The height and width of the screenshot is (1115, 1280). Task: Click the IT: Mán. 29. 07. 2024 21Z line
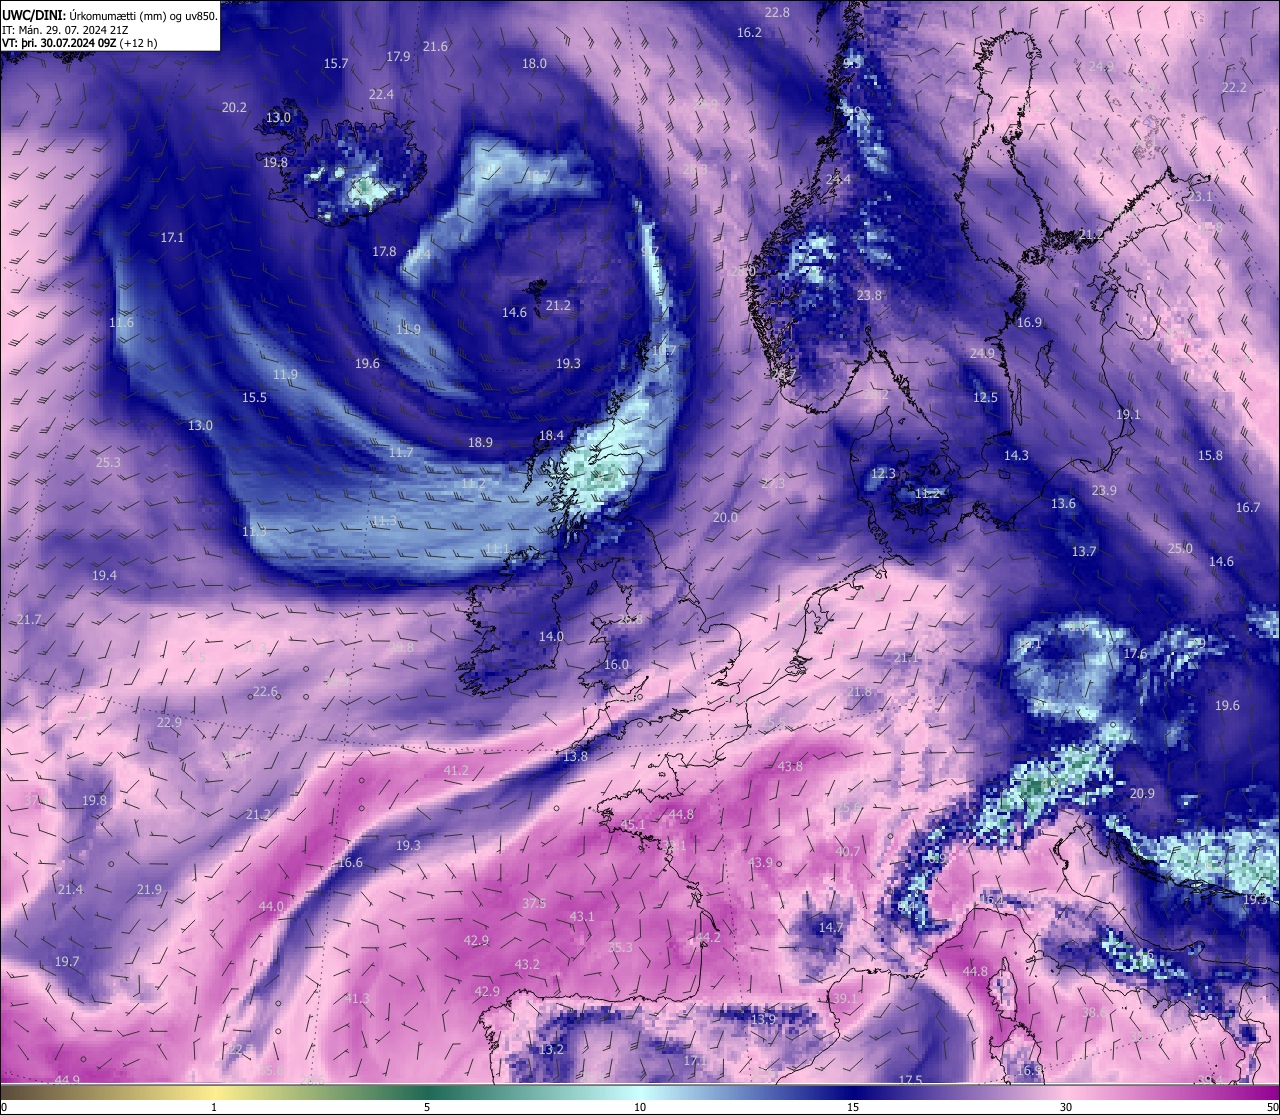[x=63, y=29]
